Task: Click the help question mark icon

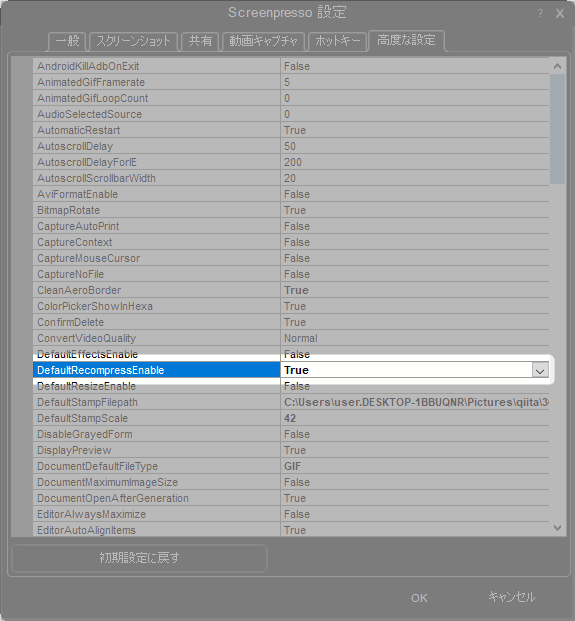Action: [540, 13]
